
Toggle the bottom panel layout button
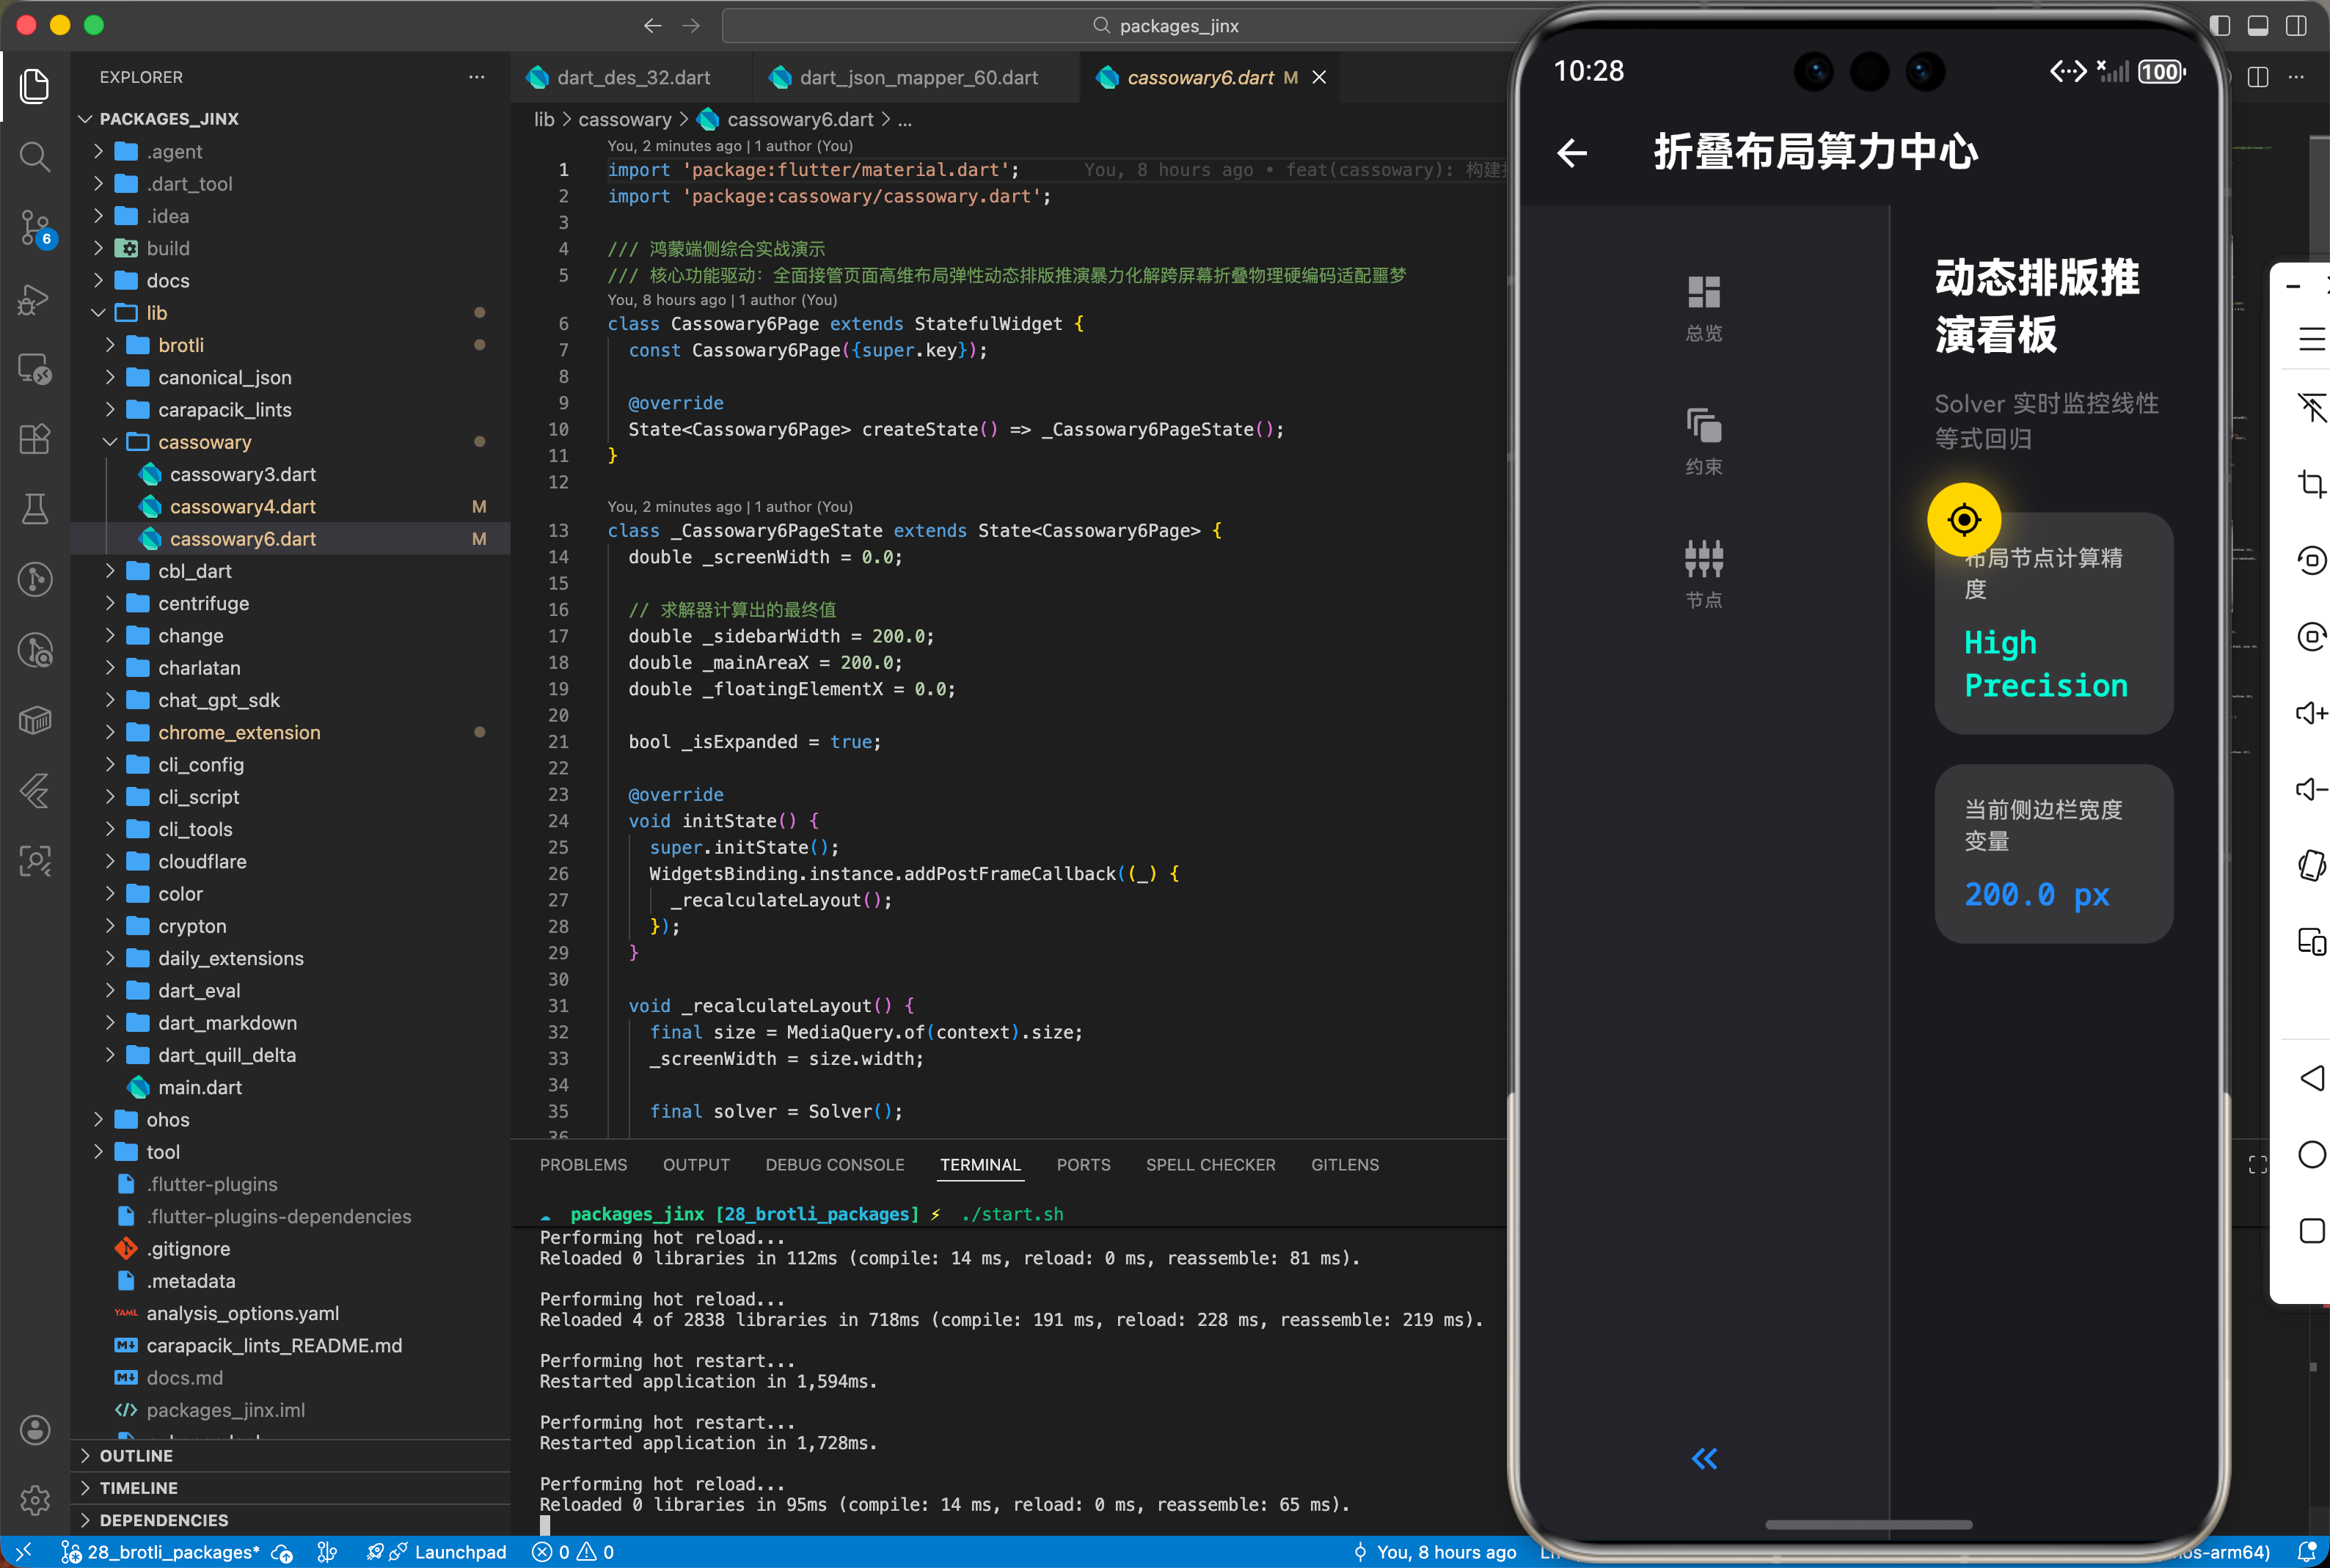click(2257, 26)
